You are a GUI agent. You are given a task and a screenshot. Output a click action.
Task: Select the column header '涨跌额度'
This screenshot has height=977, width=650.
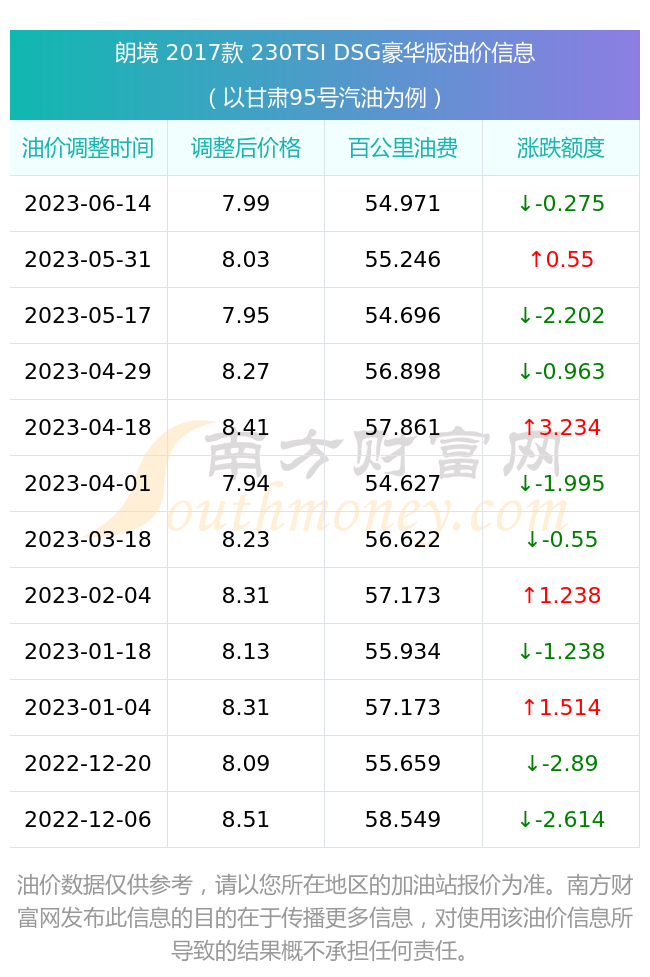(x=561, y=148)
